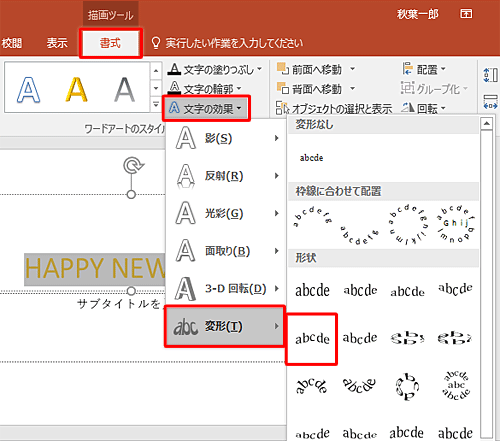Select the stacked circular abcde transform
Image resolution: width=500 pixels, height=441 pixels.
pyautogui.click(x=456, y=386)
